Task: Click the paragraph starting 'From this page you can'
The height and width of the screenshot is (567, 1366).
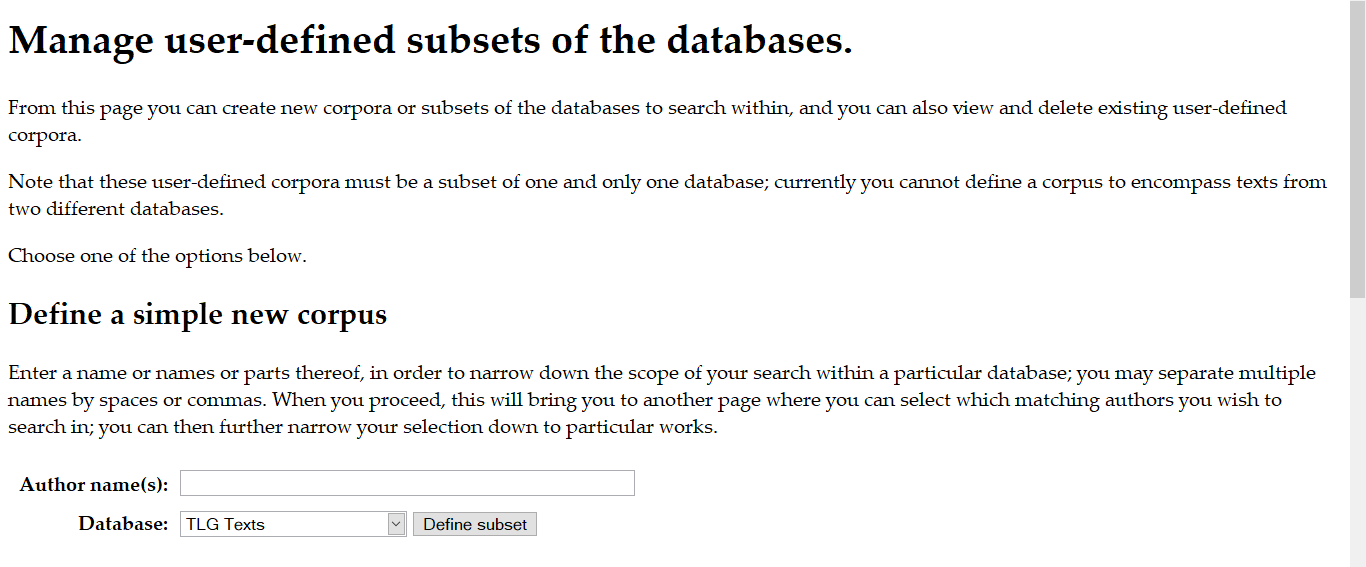Action: pos(647,120)
